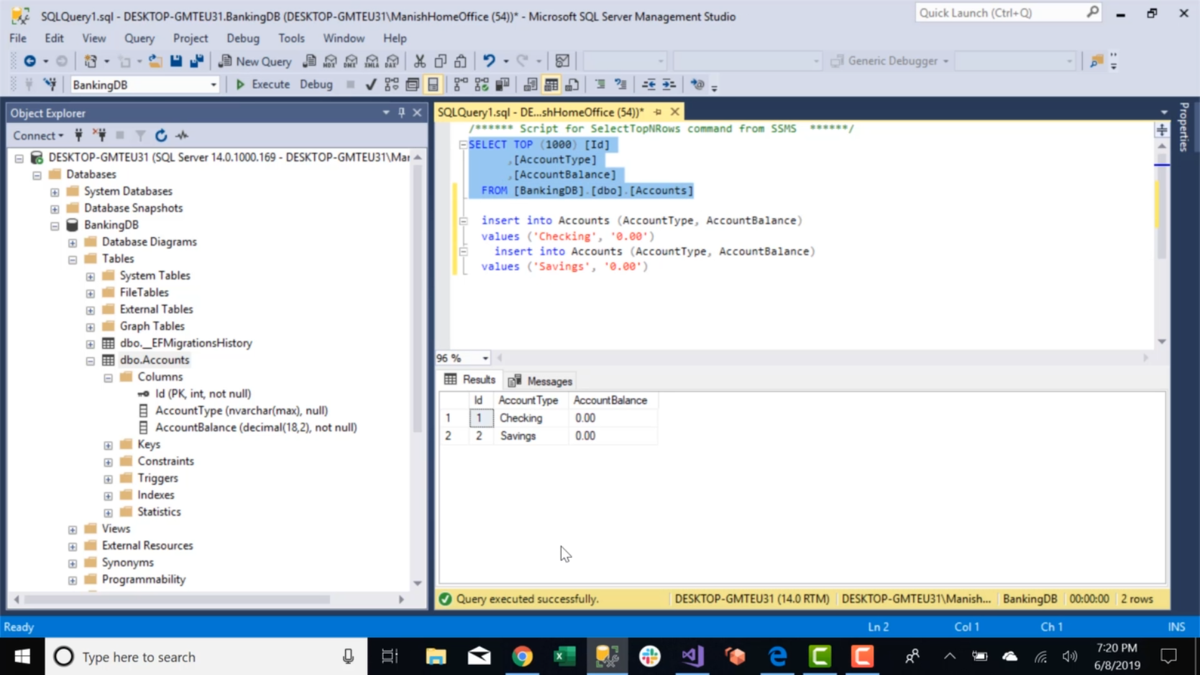The height and width of the screenshot is (675, 1200).
Task: Expand the System Databases node
Action: pyautogui.click(x=55, y=192)
